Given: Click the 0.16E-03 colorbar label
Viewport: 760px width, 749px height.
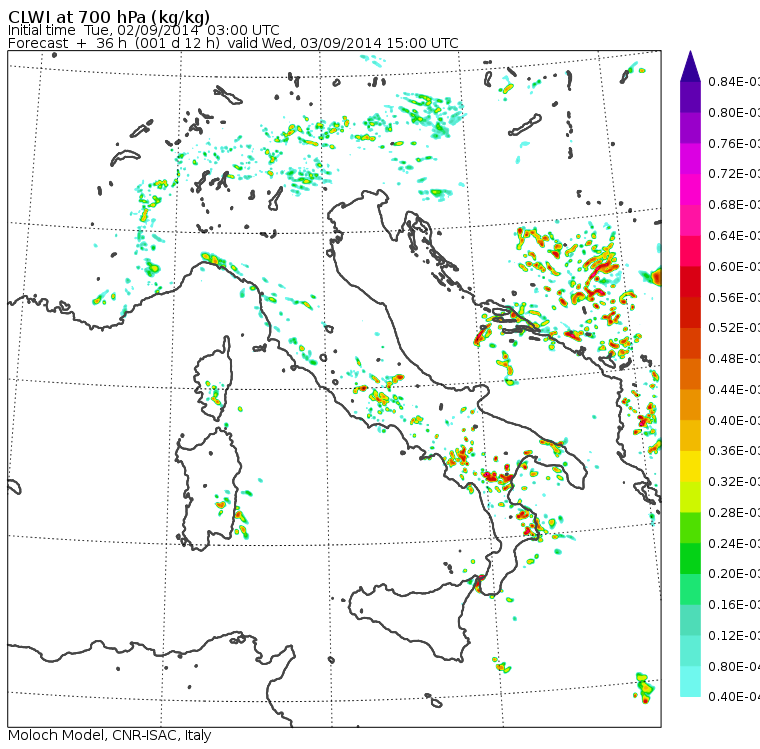Looking at the screenshot, I should click(x=734, y=605).
